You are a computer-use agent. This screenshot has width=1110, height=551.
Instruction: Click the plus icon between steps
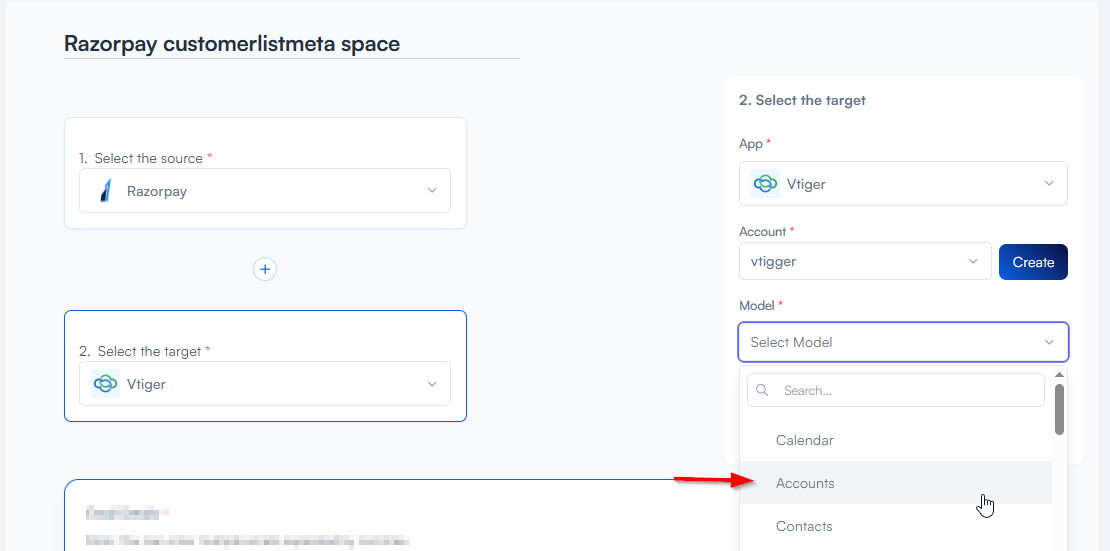264,269
